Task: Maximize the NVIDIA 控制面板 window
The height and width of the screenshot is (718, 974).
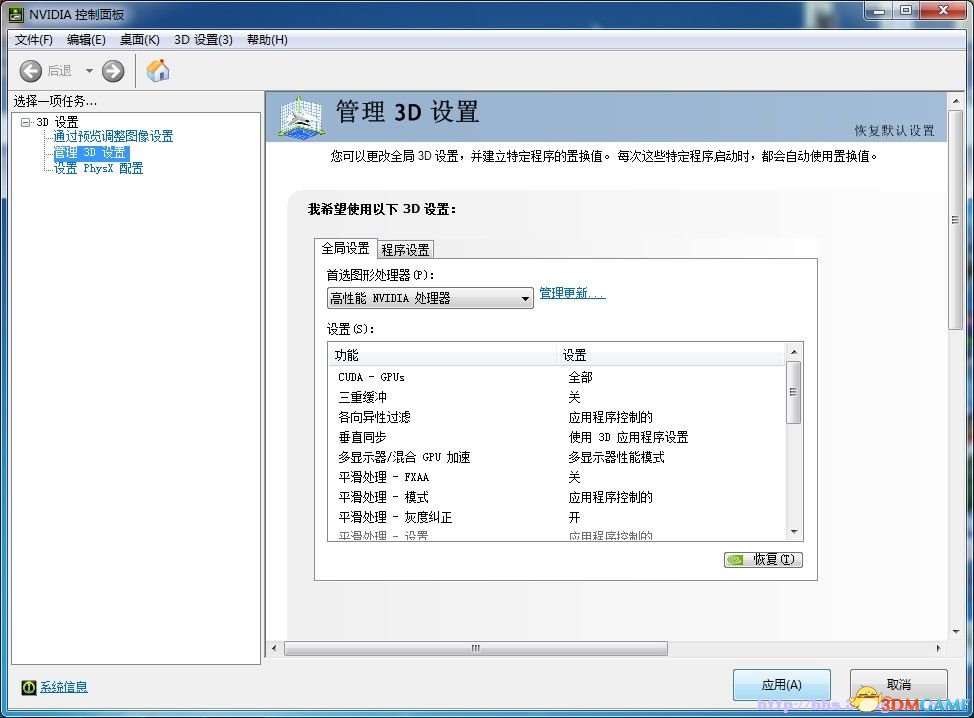Action: click(906, 11)
